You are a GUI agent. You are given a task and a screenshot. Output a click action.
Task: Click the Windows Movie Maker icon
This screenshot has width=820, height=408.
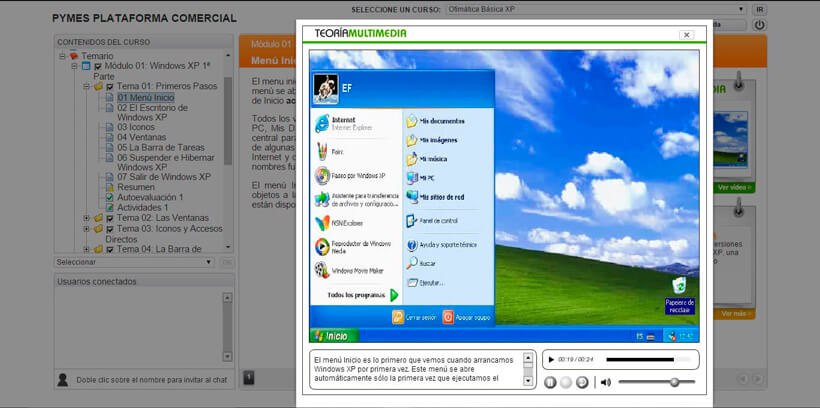pos(322,270)
